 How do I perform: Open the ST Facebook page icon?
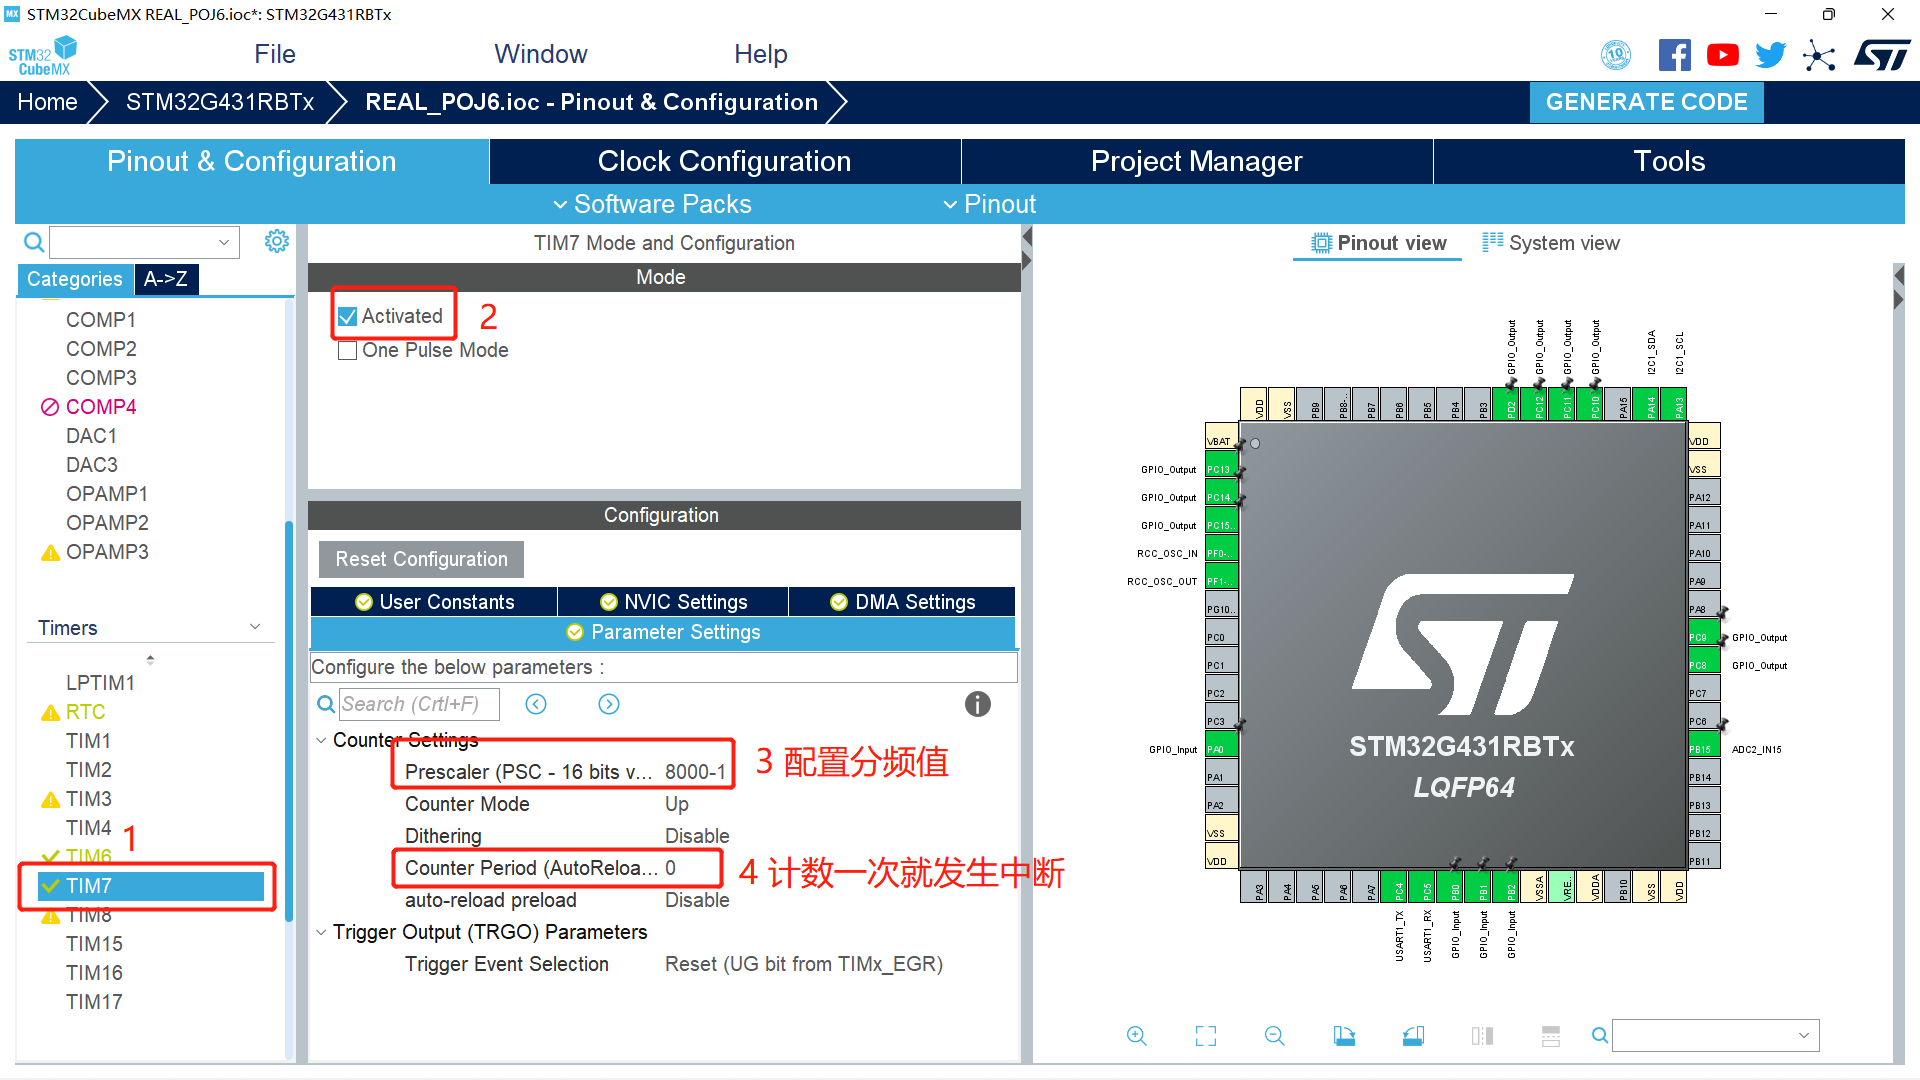pos(1674,55)
